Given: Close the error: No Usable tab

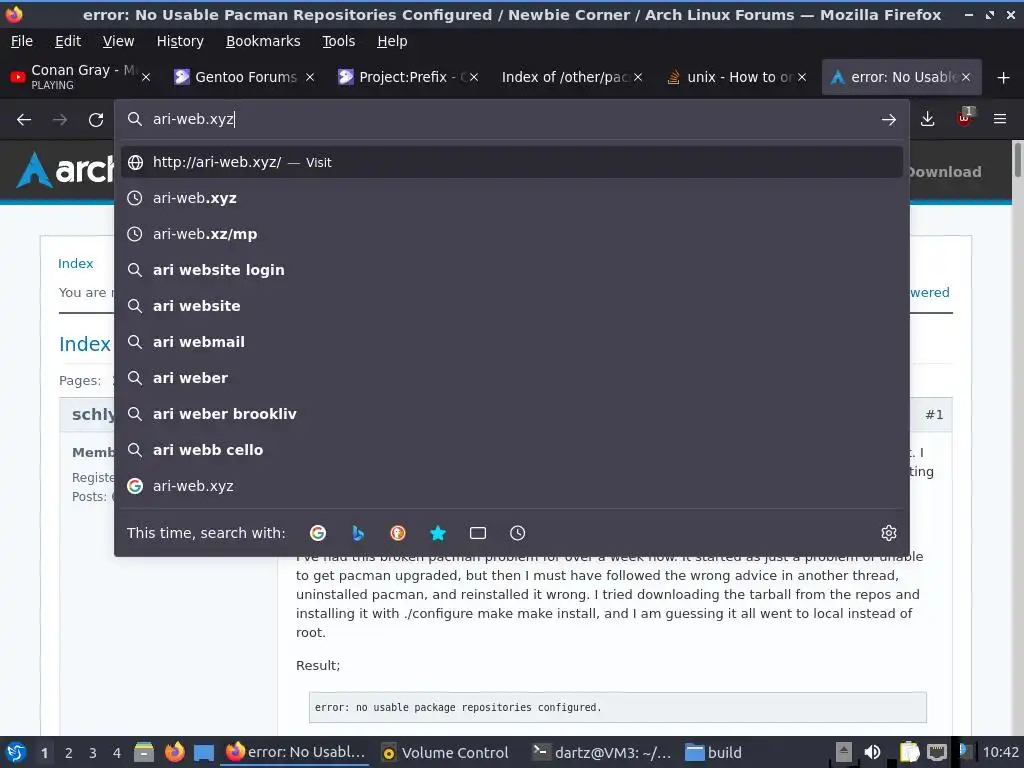Looking at the screenshot, I should pos(966,77).
